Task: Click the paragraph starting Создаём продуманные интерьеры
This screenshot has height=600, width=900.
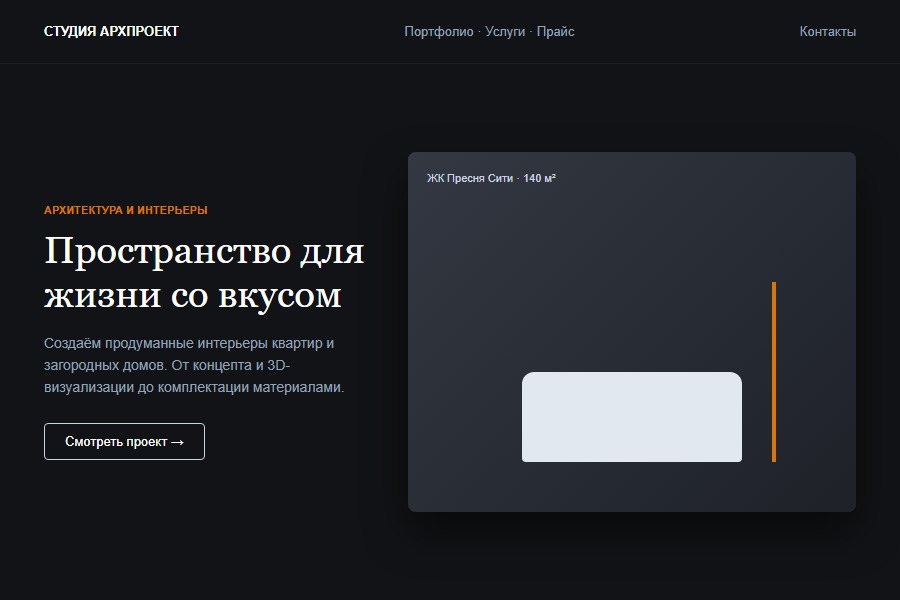Action: [x=194, y=365]
